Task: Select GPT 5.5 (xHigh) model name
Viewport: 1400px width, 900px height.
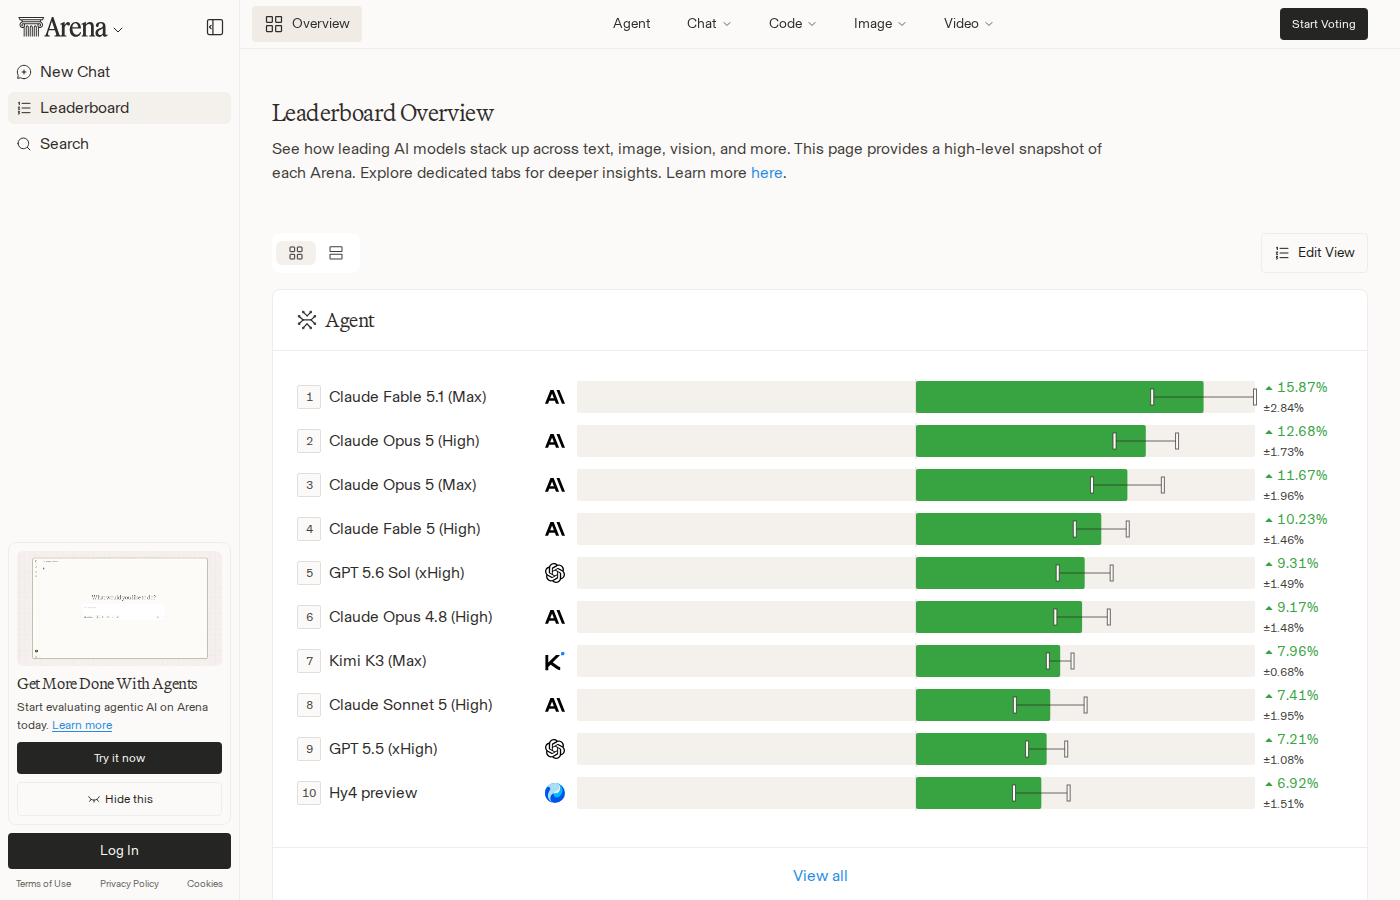Action: coord(383,749)
